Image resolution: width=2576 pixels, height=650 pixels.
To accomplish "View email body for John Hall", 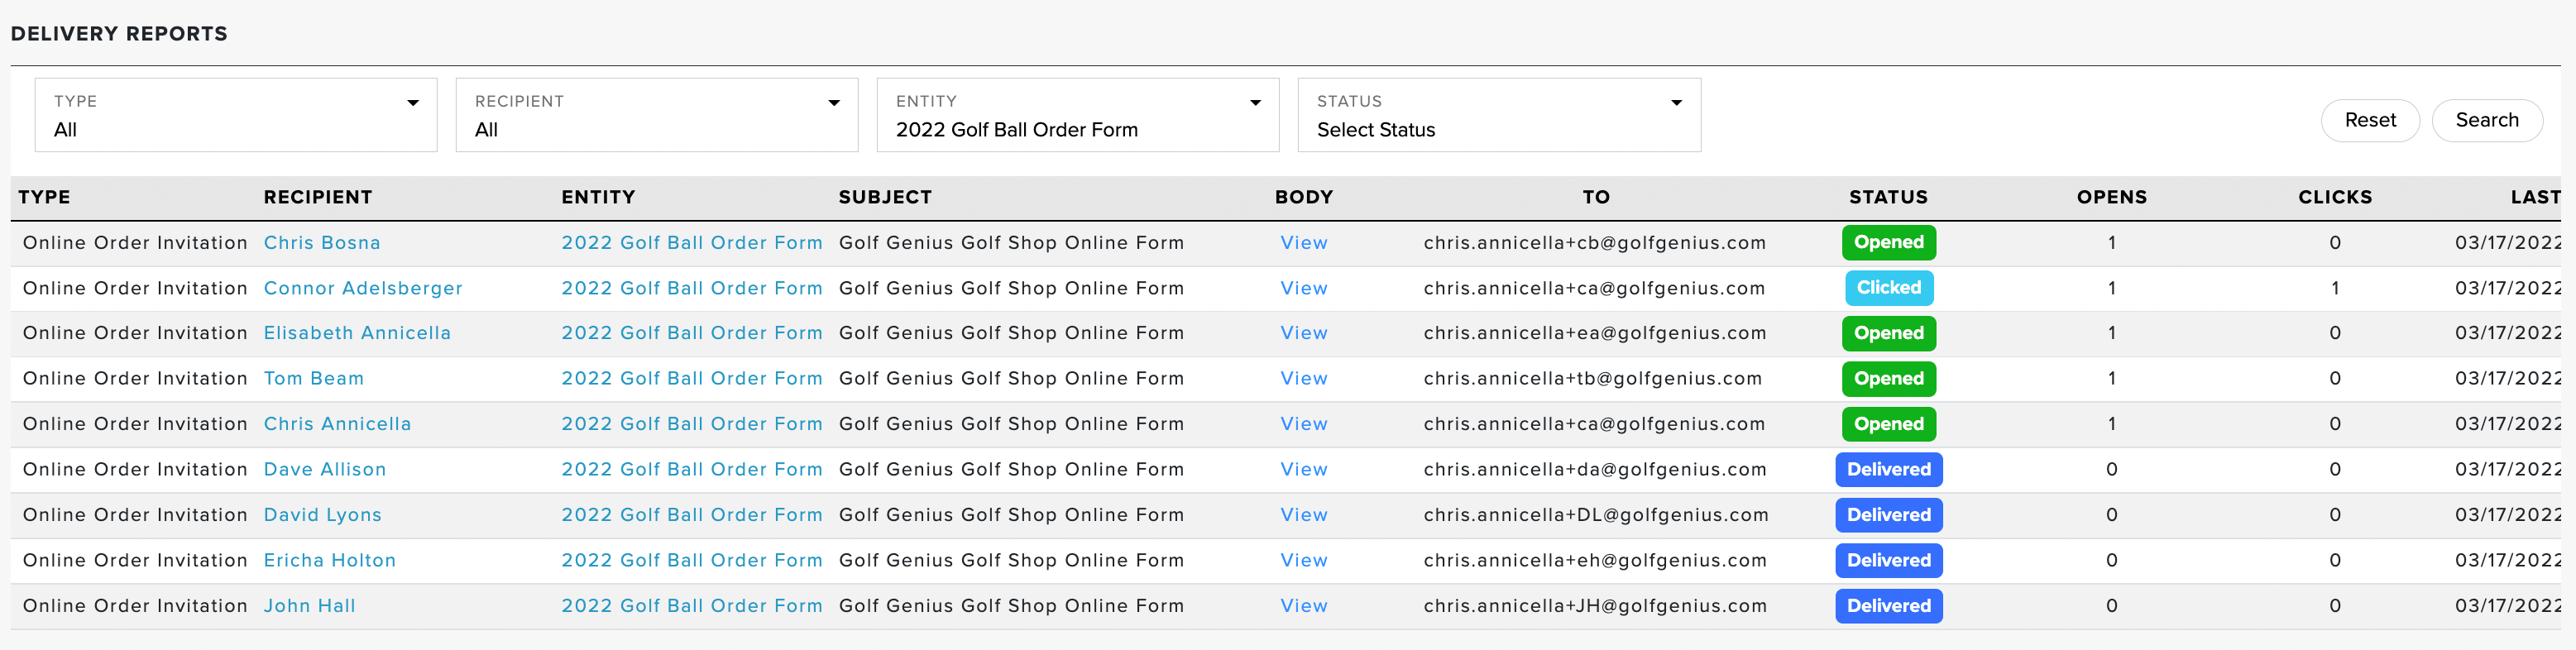I will [1304, 606].
